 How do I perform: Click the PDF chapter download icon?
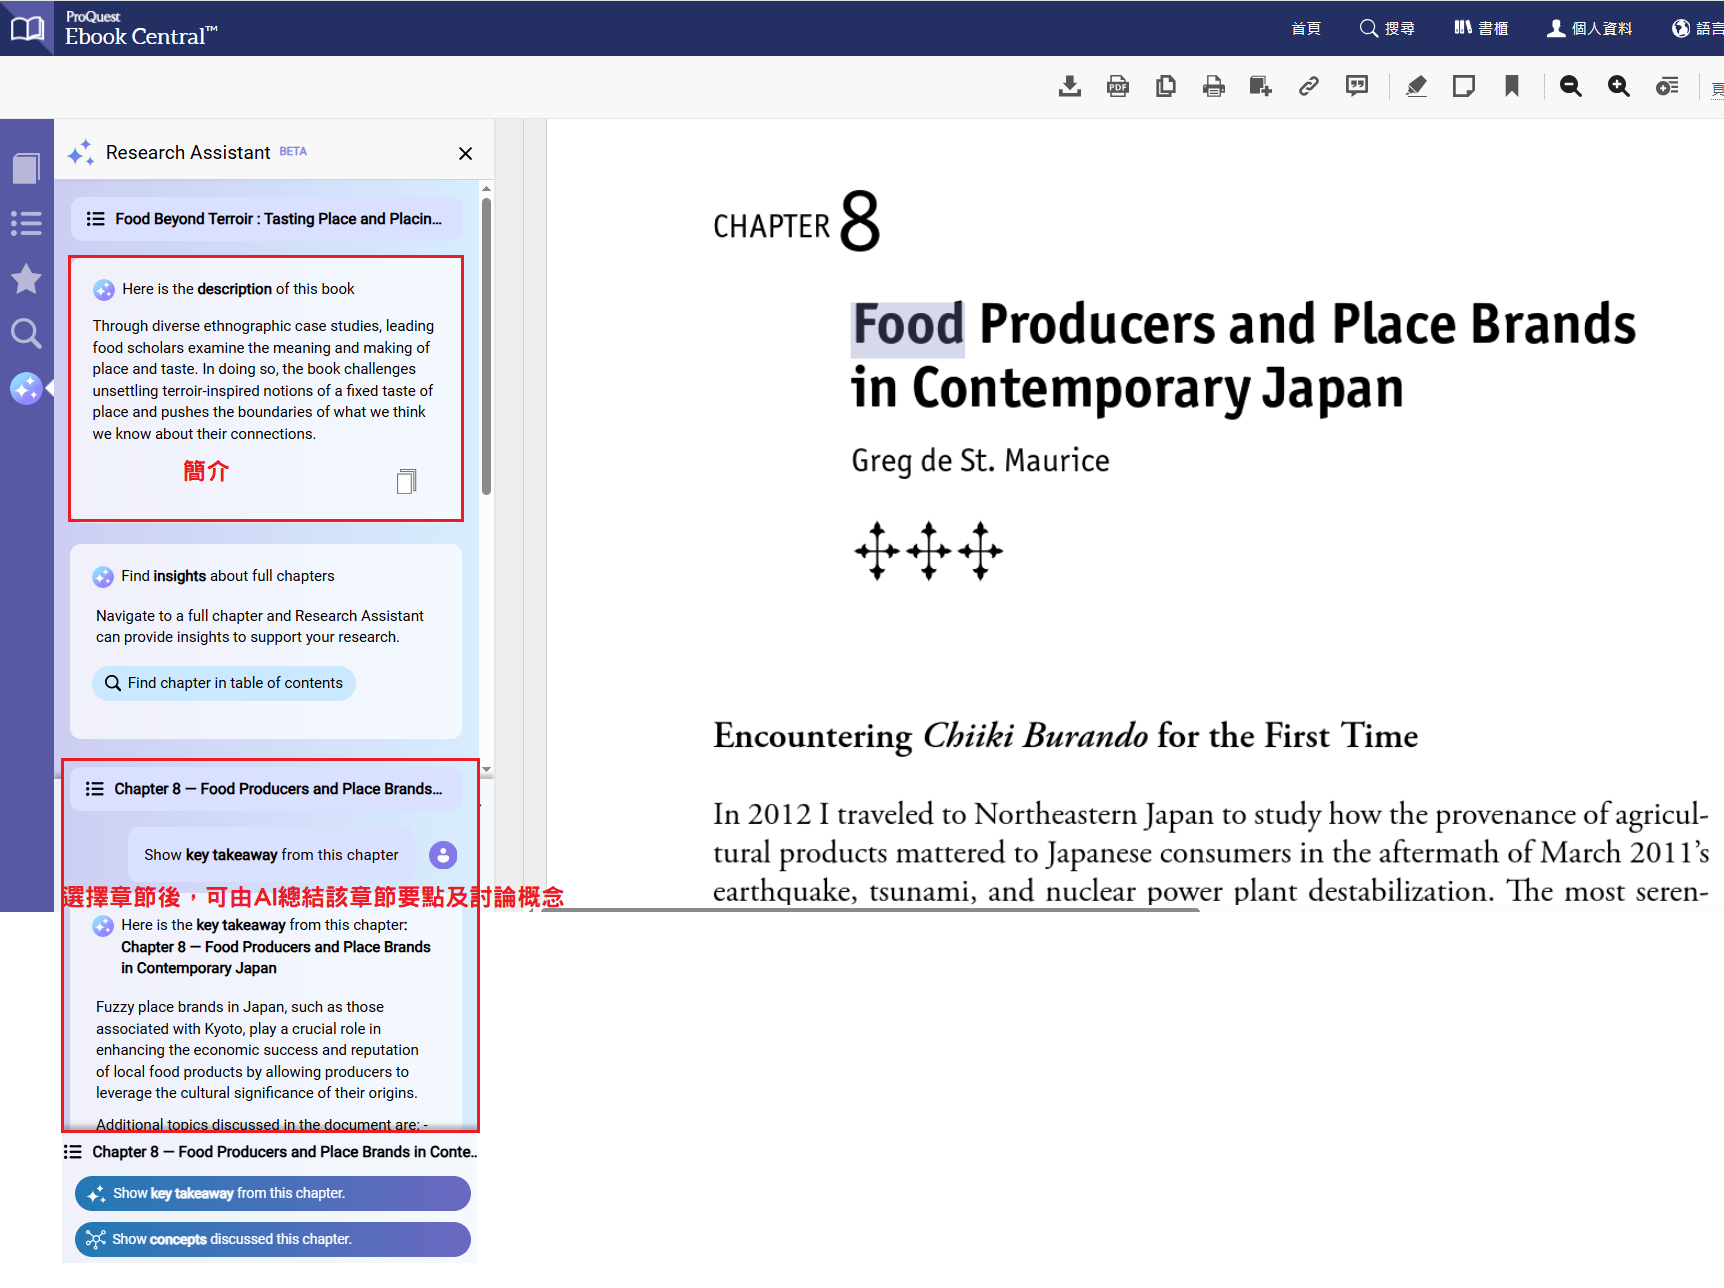[1117, 87]
